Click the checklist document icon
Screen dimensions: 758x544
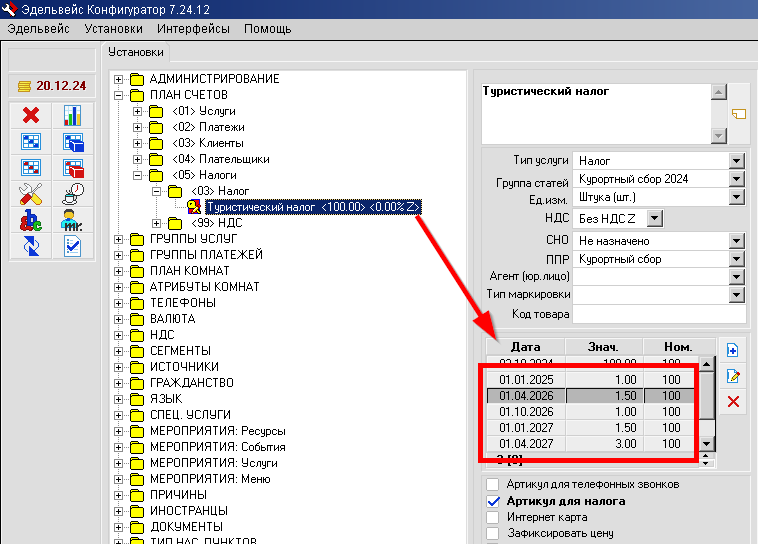pyautogui.click(x=73, y=246)
